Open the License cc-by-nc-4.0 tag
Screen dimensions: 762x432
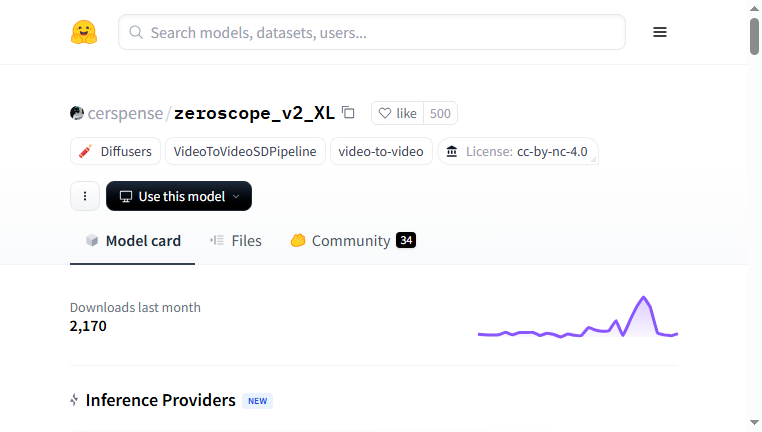pyautogui.click(x=518, y=151)
